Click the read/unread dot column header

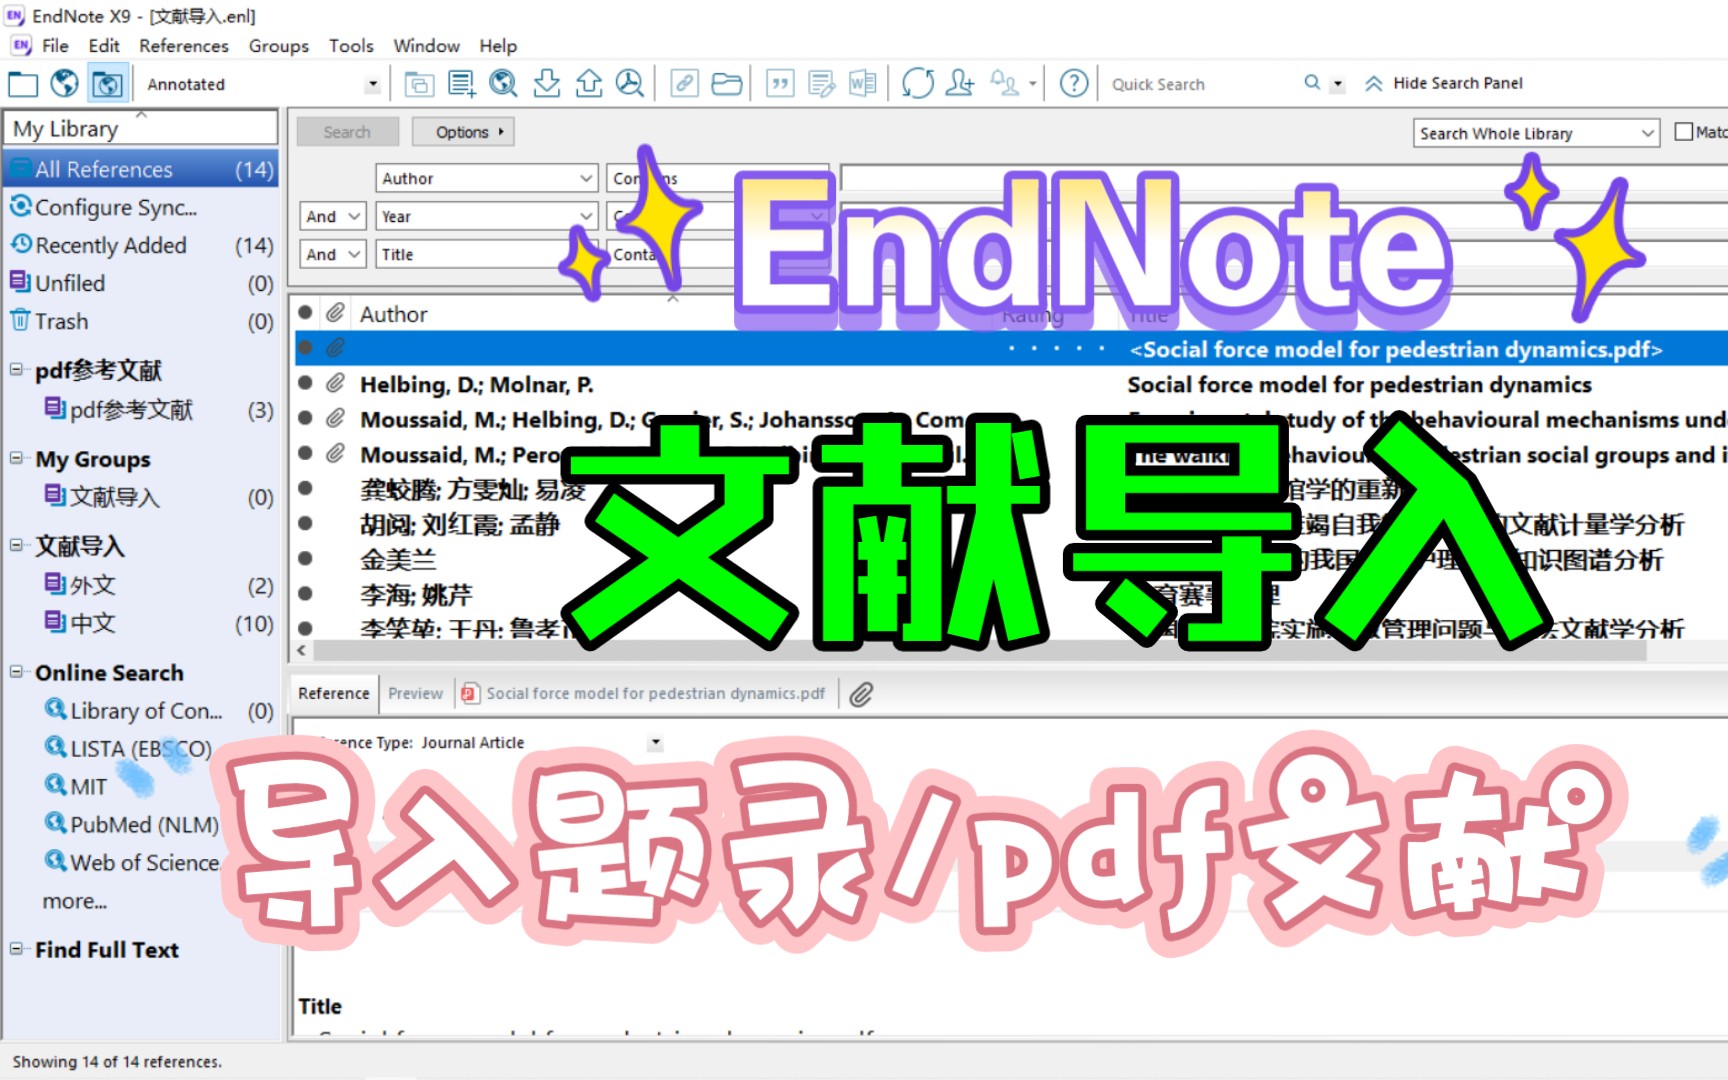(305, 313)
